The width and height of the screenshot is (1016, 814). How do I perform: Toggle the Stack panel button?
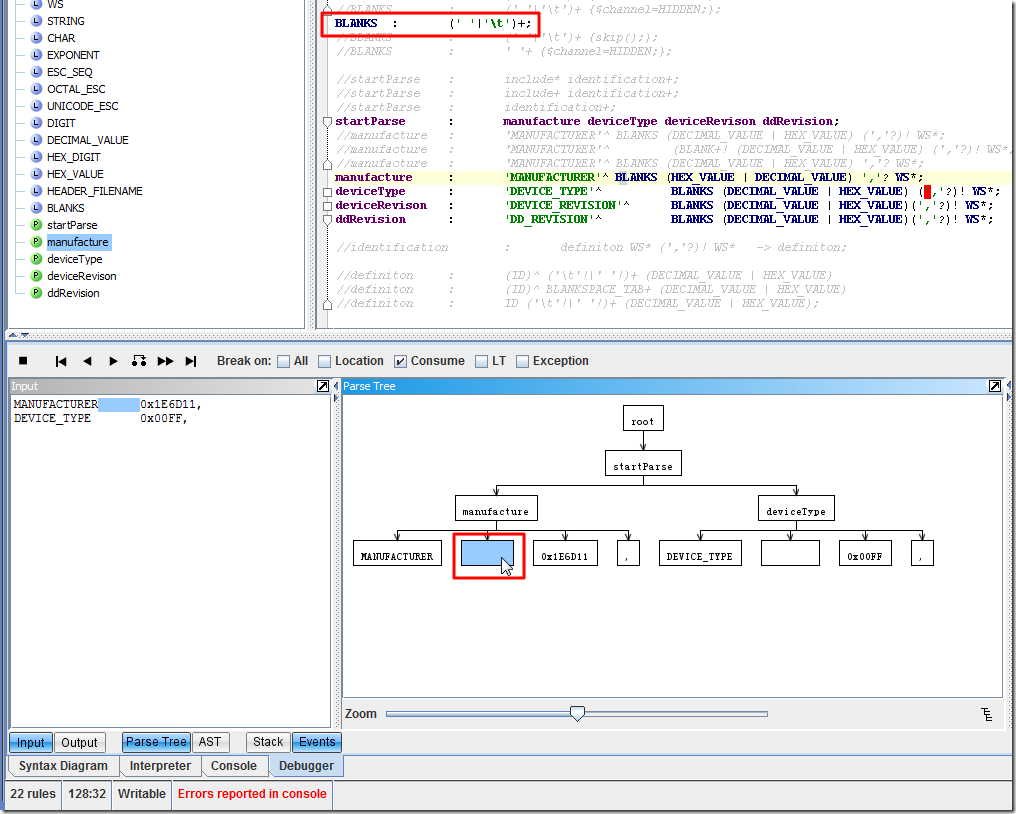pyautogui.click(x=268, y=742)
